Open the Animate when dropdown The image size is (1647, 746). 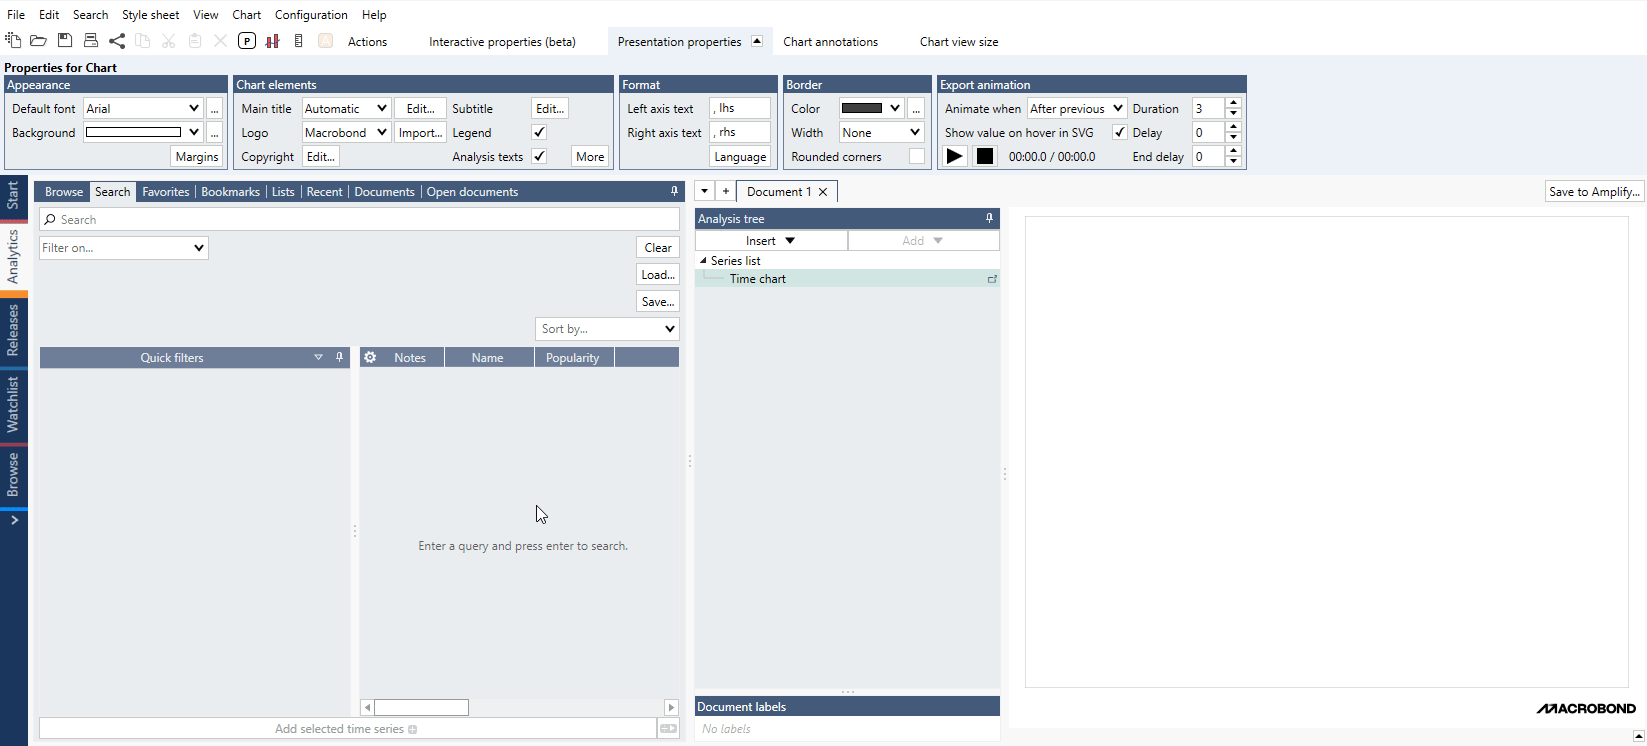1076,108
